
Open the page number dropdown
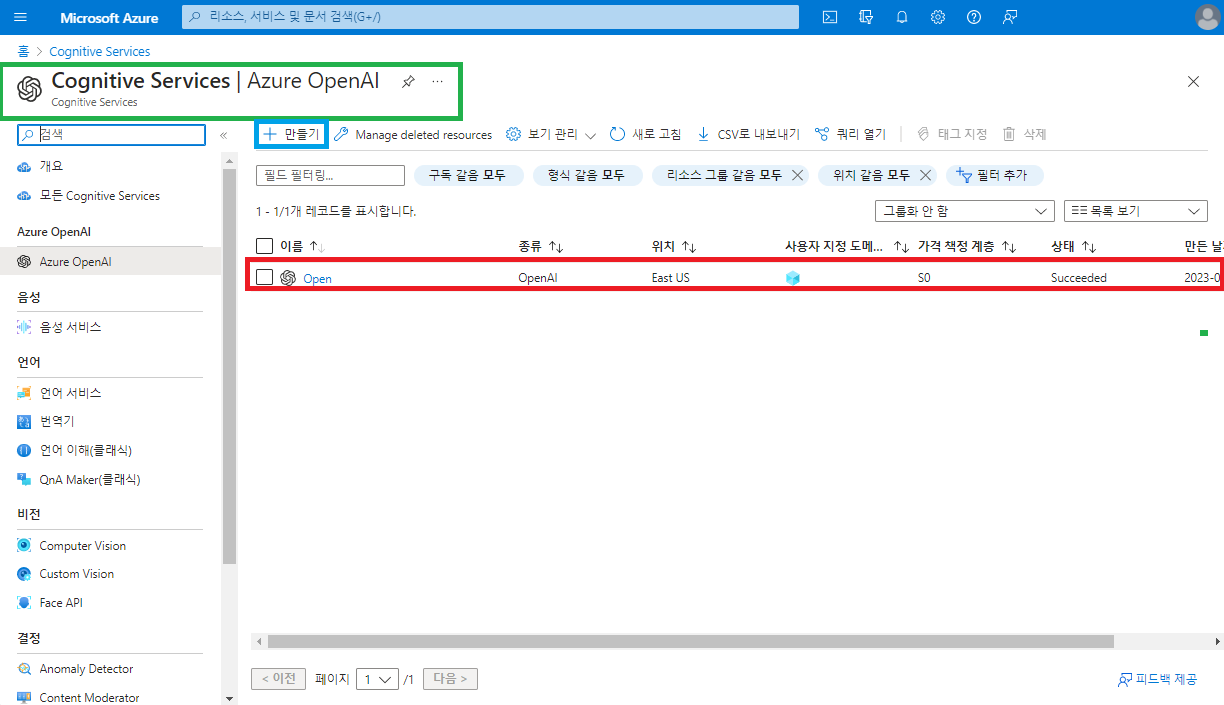pyautogui.click(x=377, y=679)
